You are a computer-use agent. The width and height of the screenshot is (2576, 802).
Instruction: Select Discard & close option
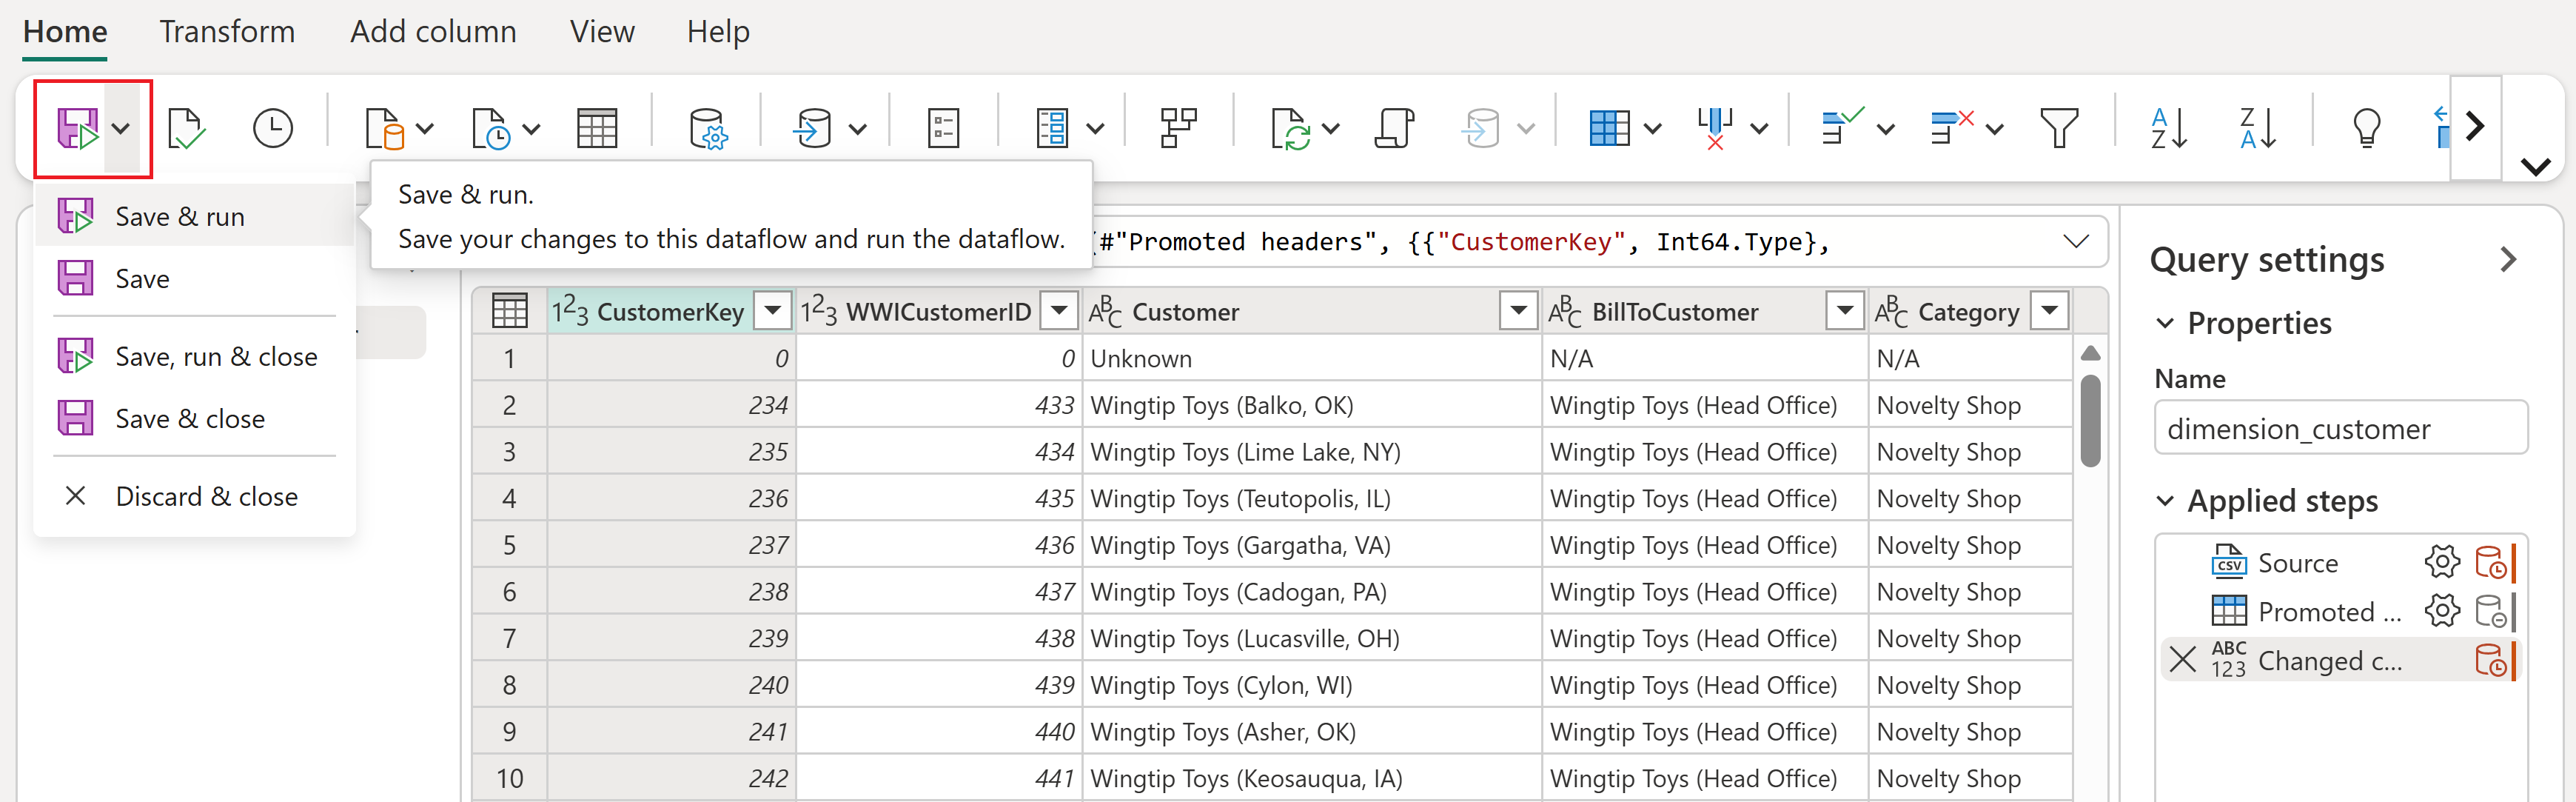[206, 496]
